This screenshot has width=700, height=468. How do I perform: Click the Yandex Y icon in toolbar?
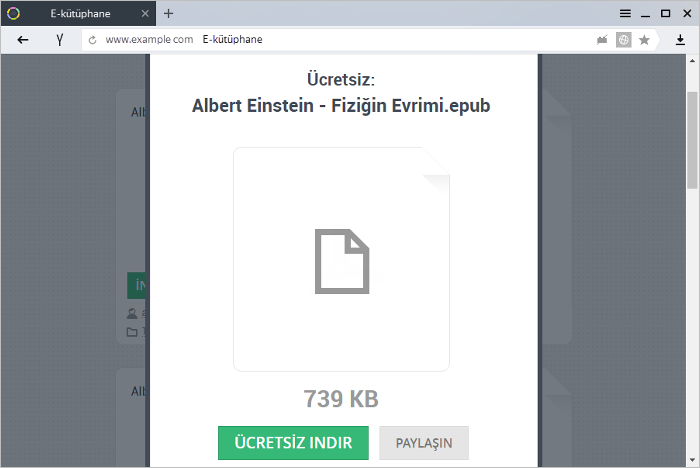[60, 40]
